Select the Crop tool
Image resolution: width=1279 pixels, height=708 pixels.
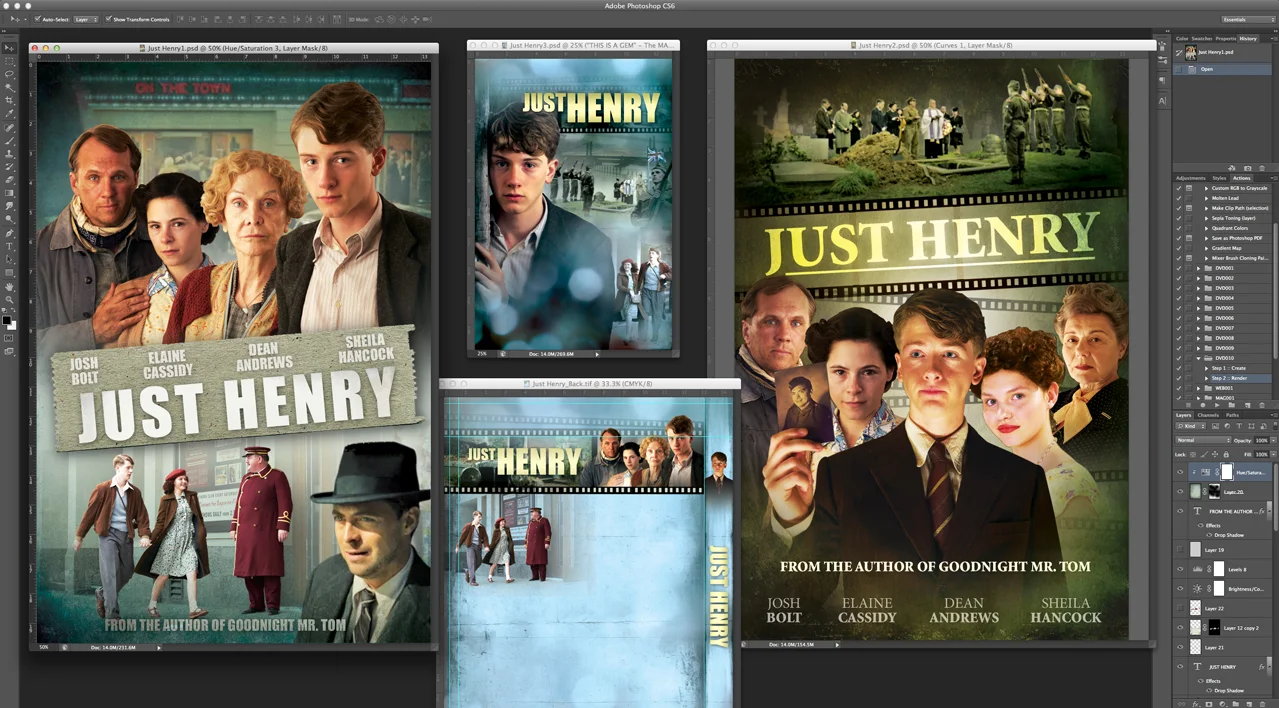point(10,99)
